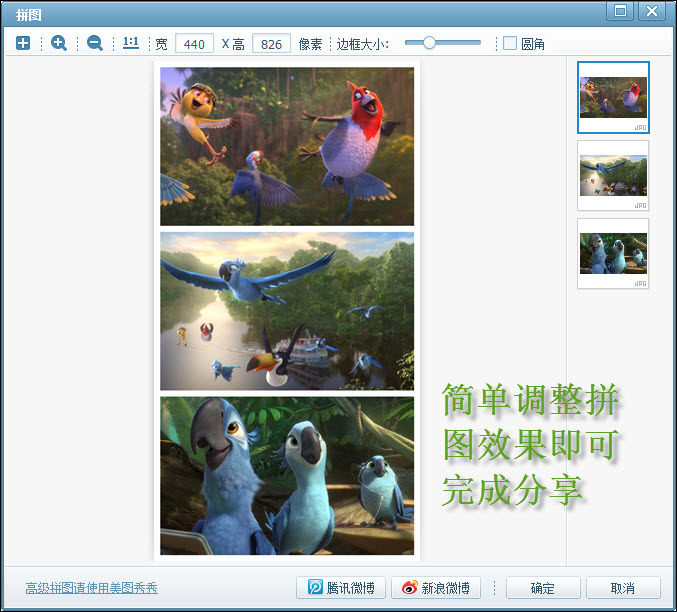Viewport: 677px width, 612px height.
Task: Reset view with the 1:1 icon
Action: coord(131,43)
